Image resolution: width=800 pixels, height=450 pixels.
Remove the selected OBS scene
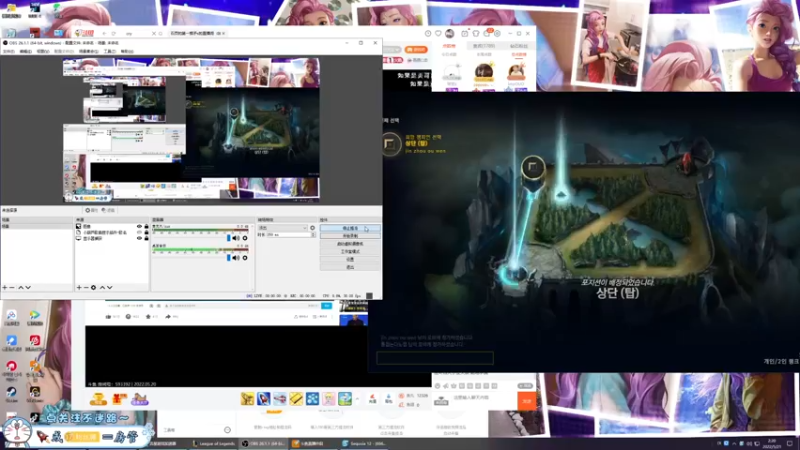coord(12,288)
